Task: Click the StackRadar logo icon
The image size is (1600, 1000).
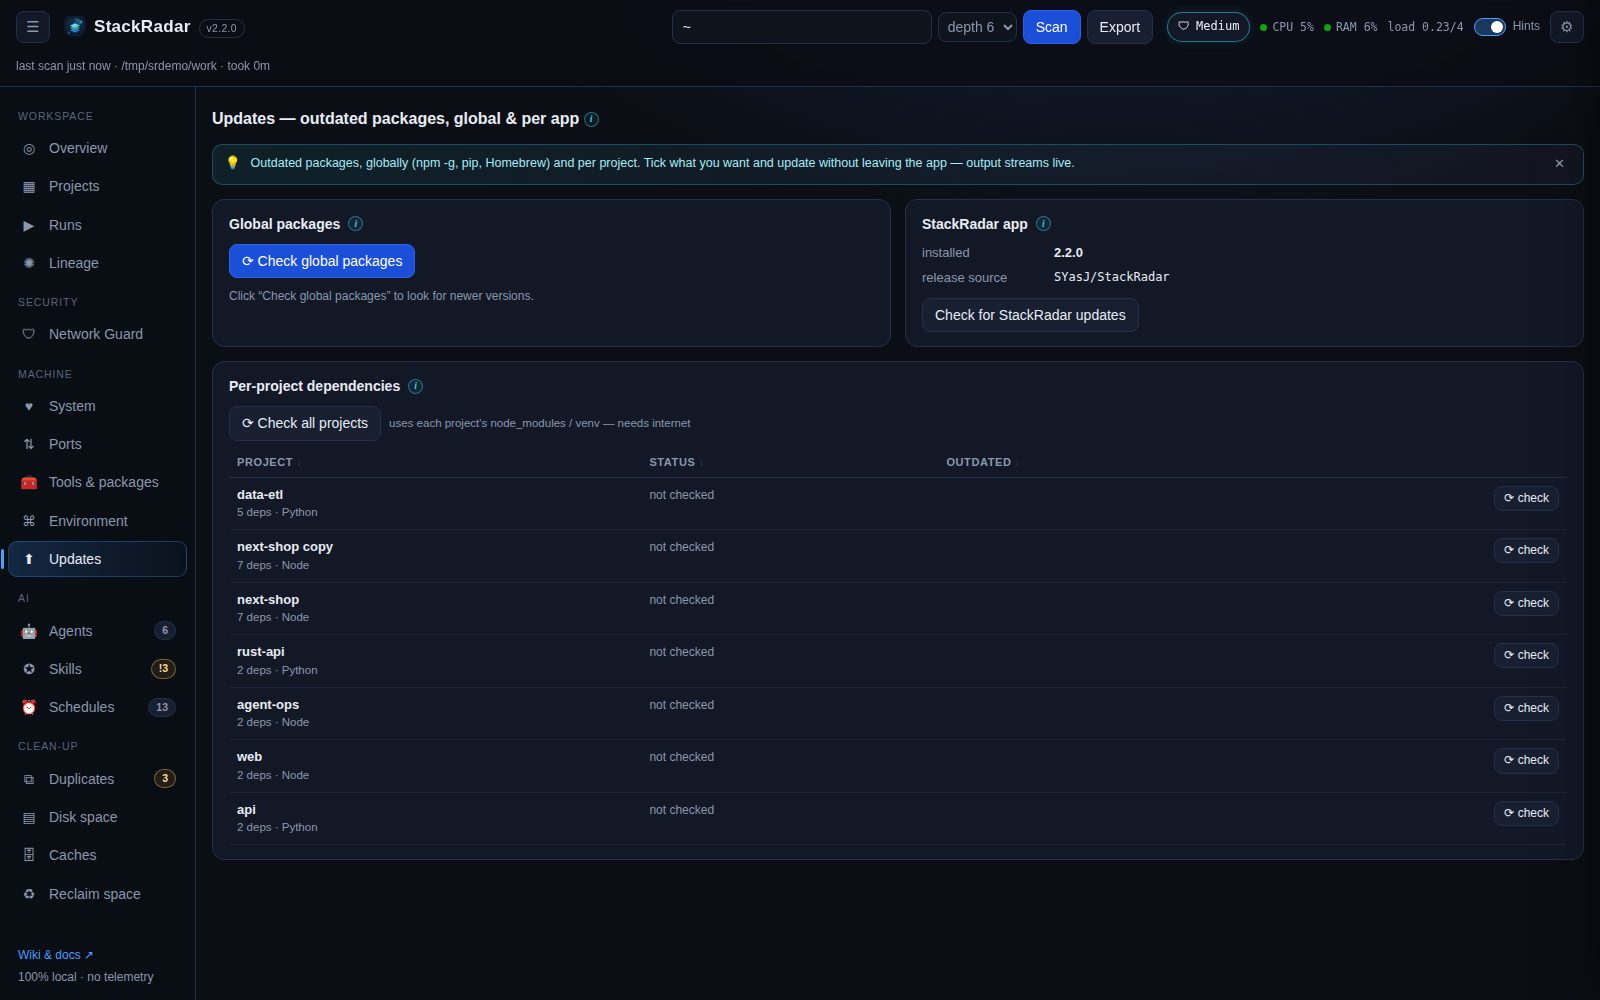Action: (75, 27)
